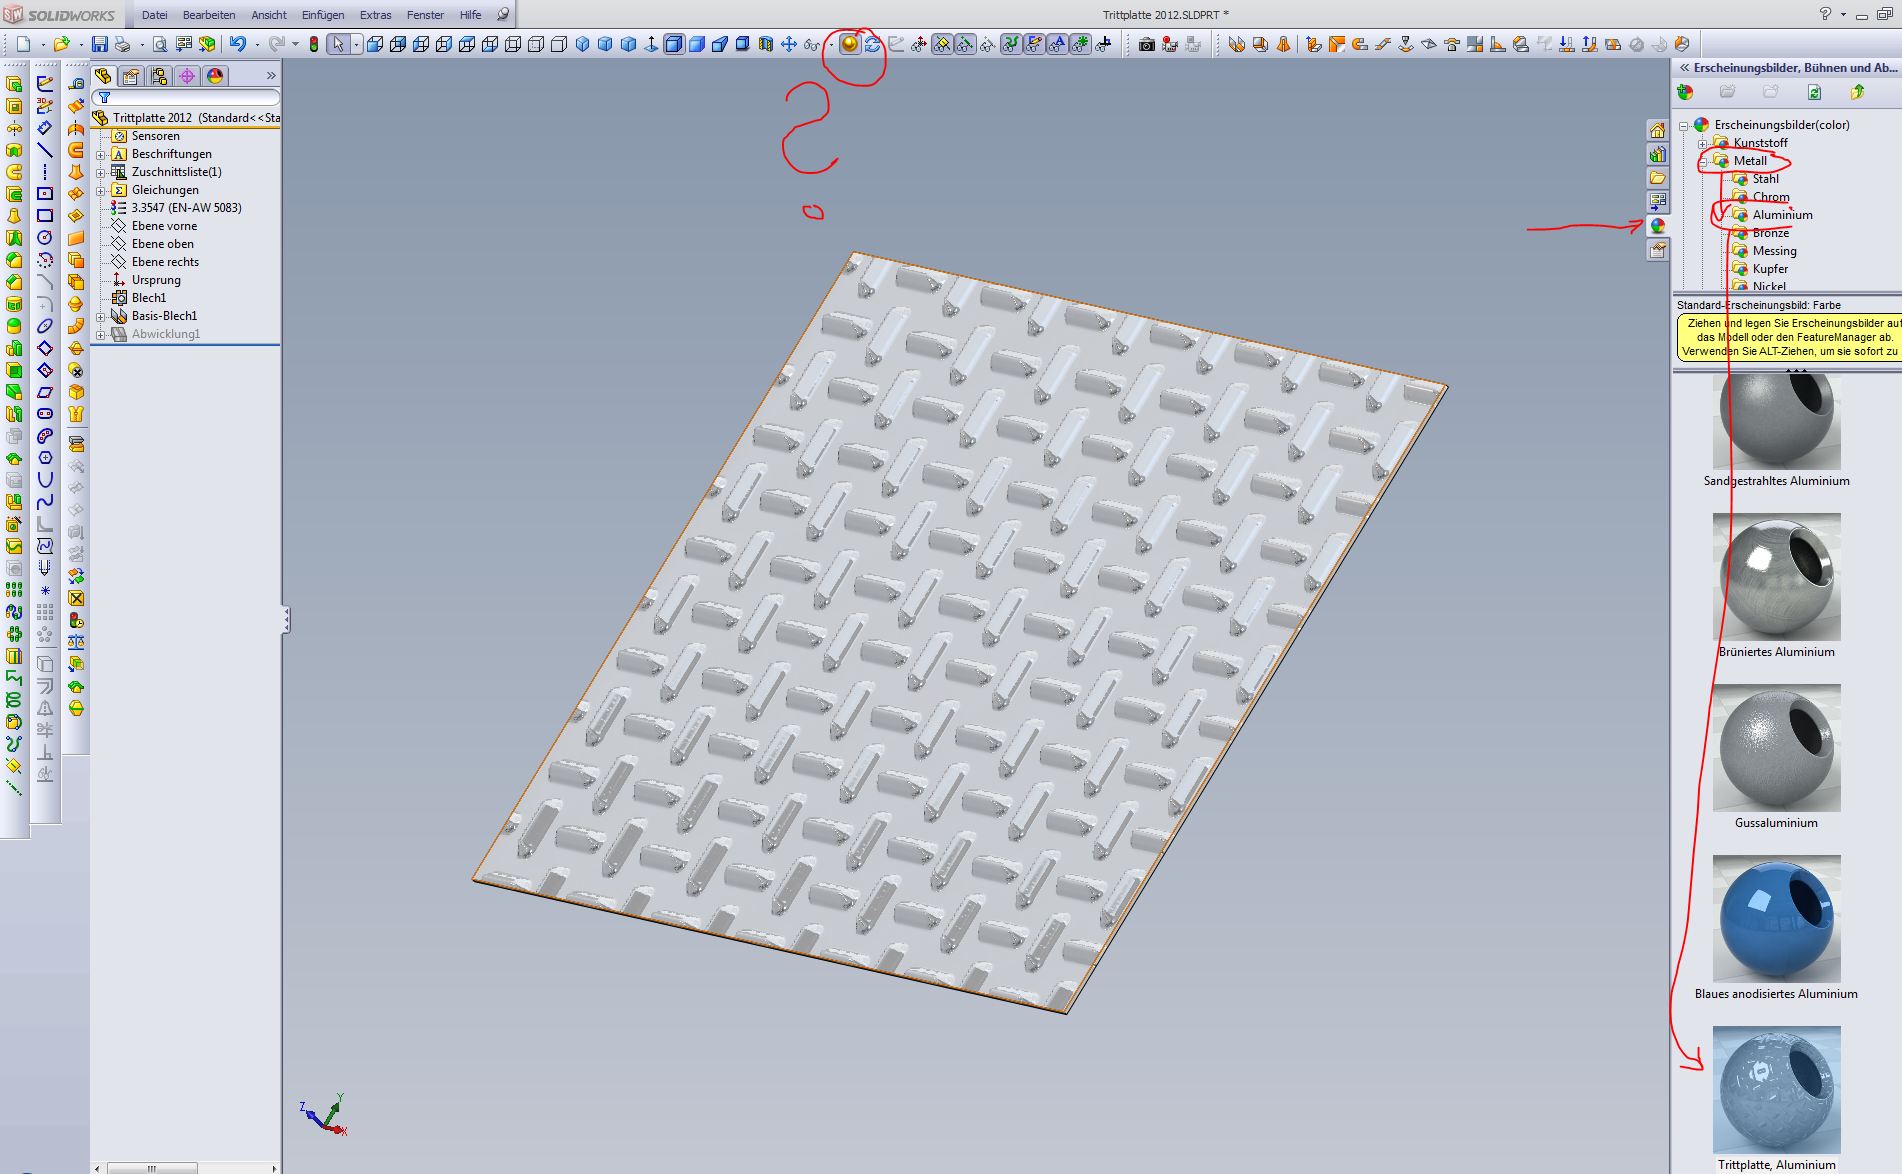1902x1174 pixels.
Task: Select the pan (four-arrow move) view tool
Action: [x=789, y=44]
